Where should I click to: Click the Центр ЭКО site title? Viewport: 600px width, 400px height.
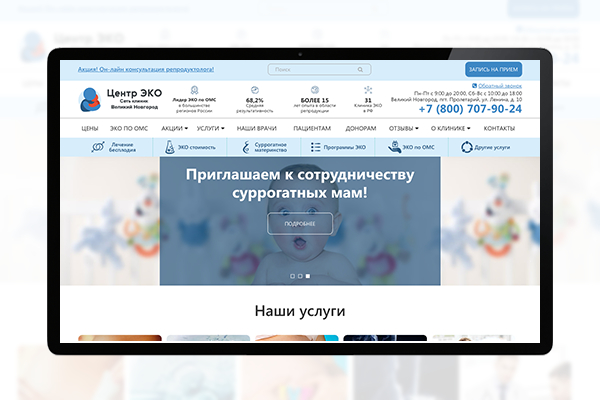134,93
